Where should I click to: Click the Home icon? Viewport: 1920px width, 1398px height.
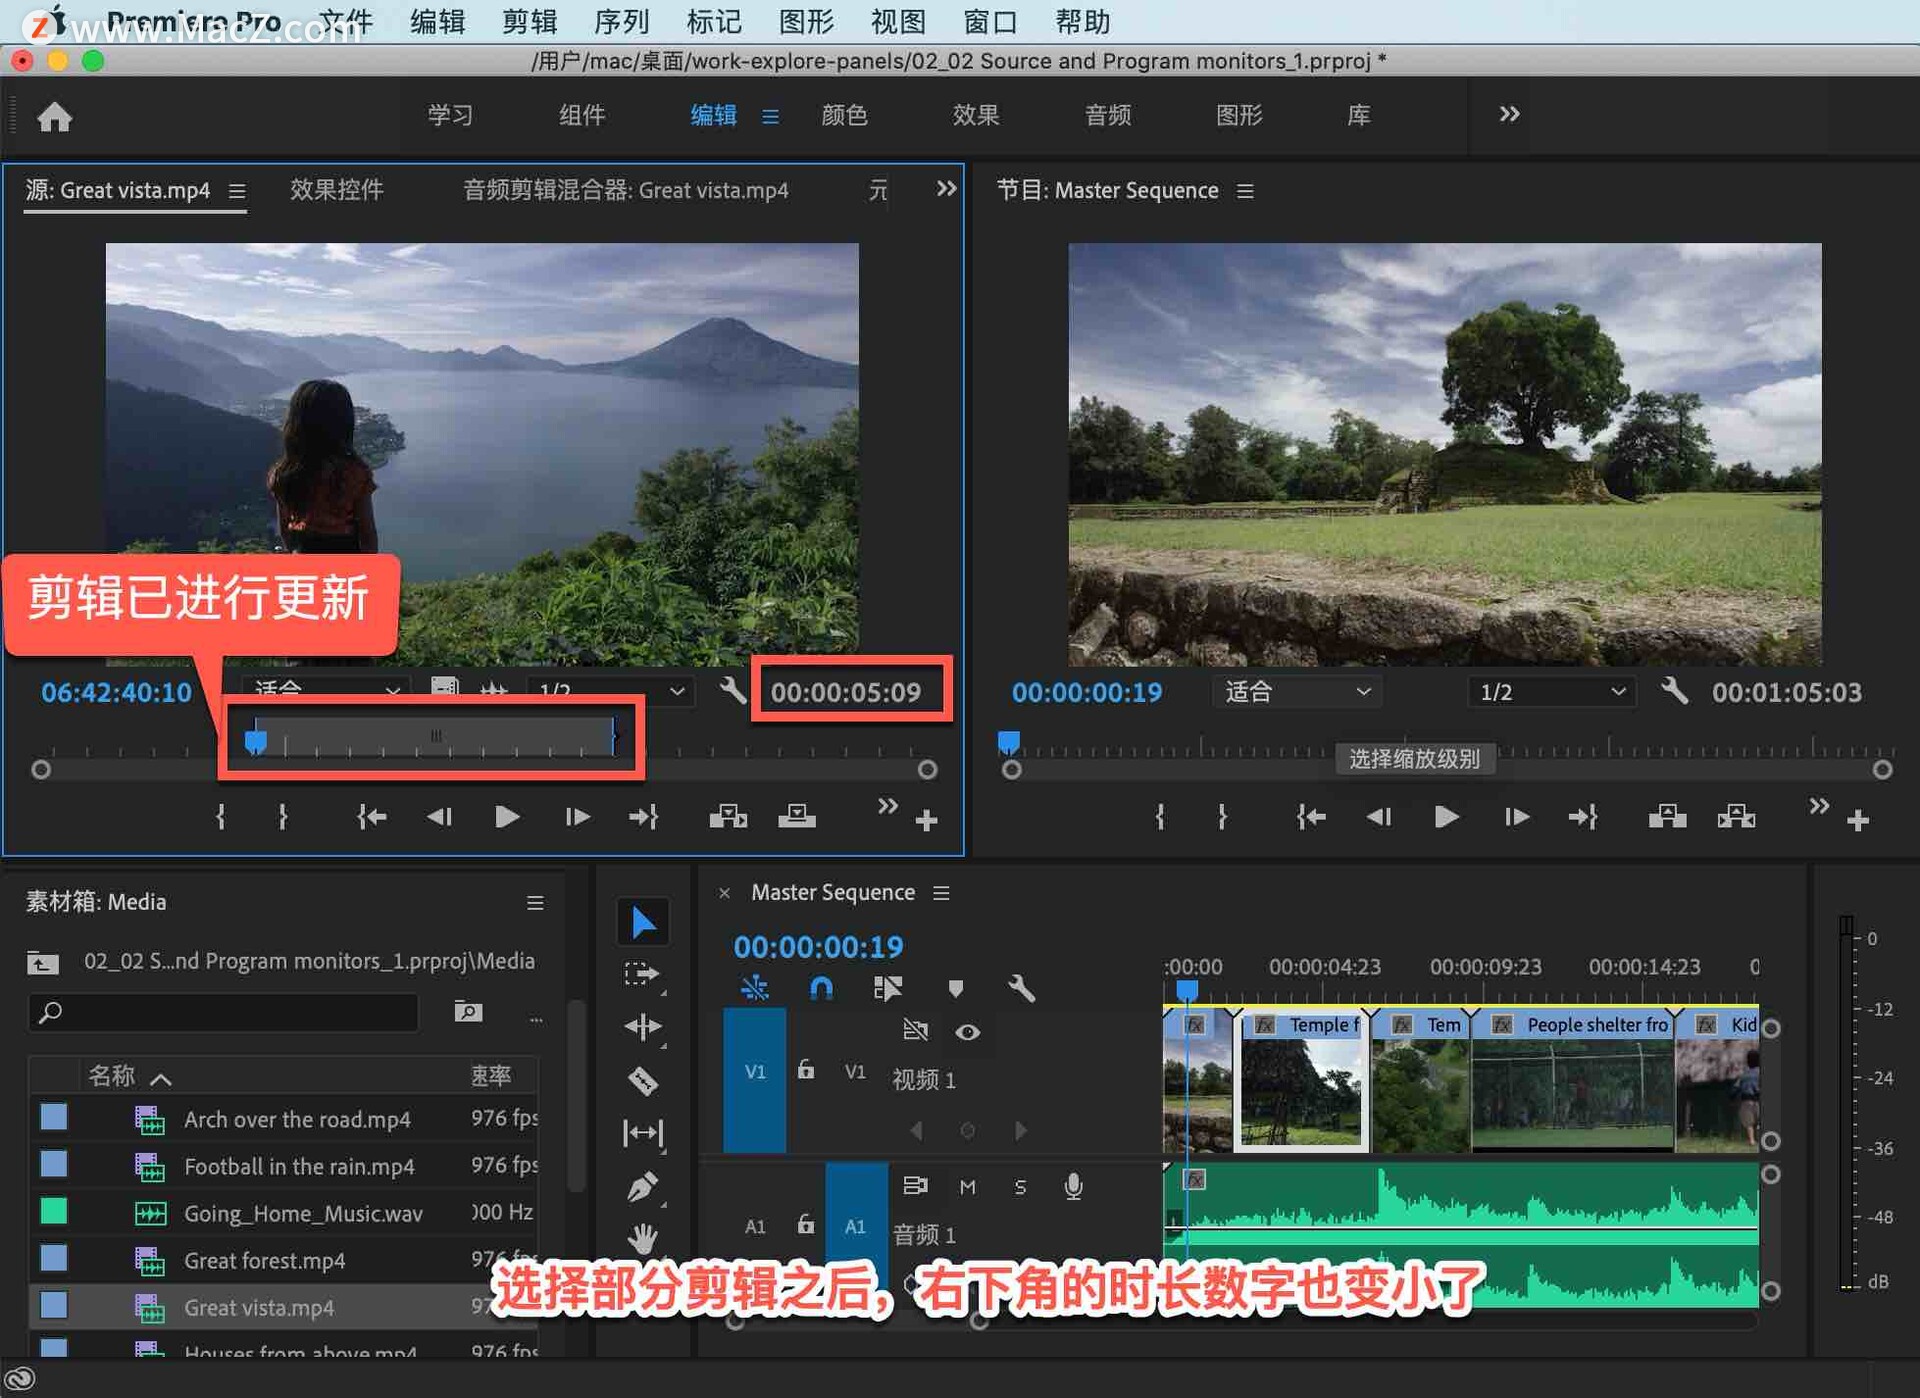[55, 117]
